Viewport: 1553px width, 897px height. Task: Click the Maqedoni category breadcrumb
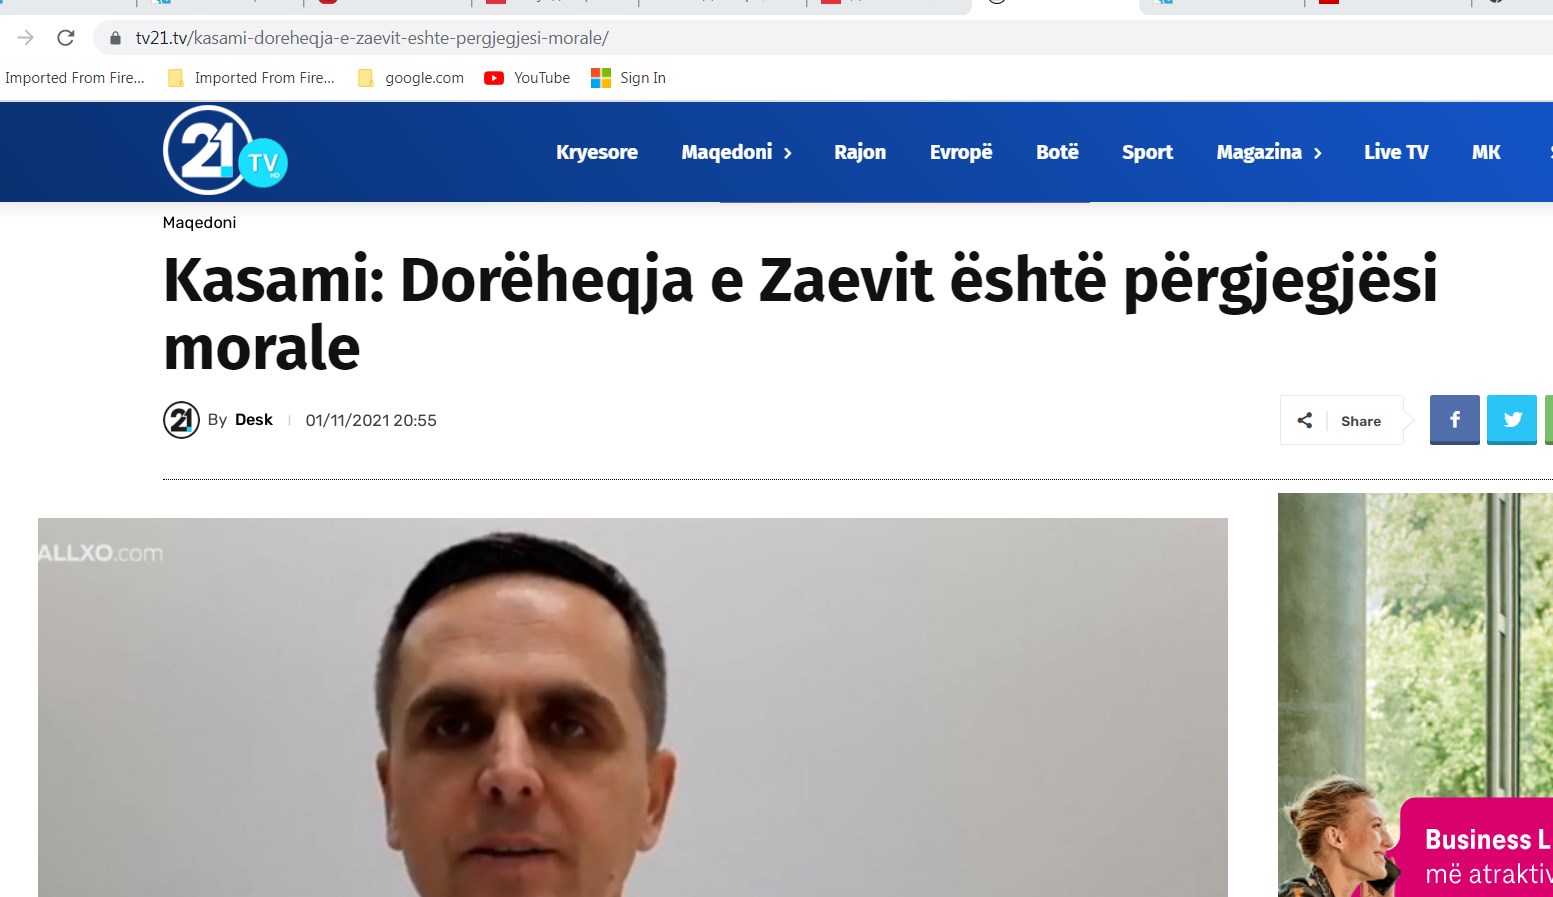coord(200,222)
